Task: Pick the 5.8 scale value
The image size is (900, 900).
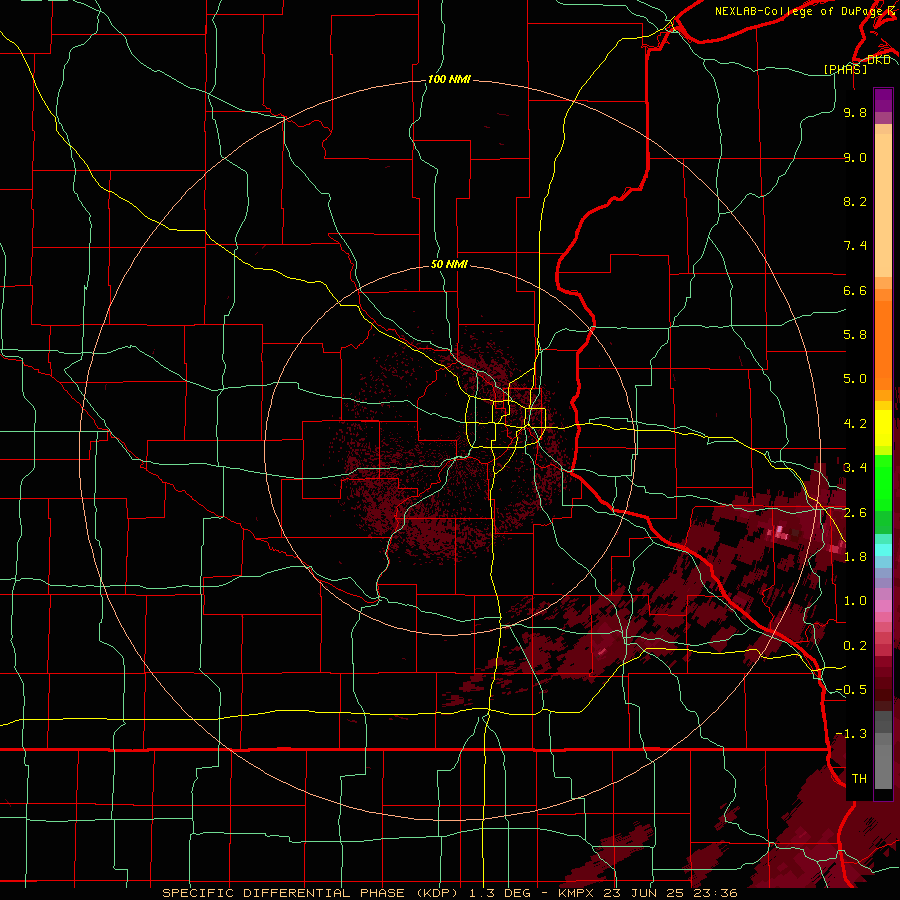Action: (855, 335)
